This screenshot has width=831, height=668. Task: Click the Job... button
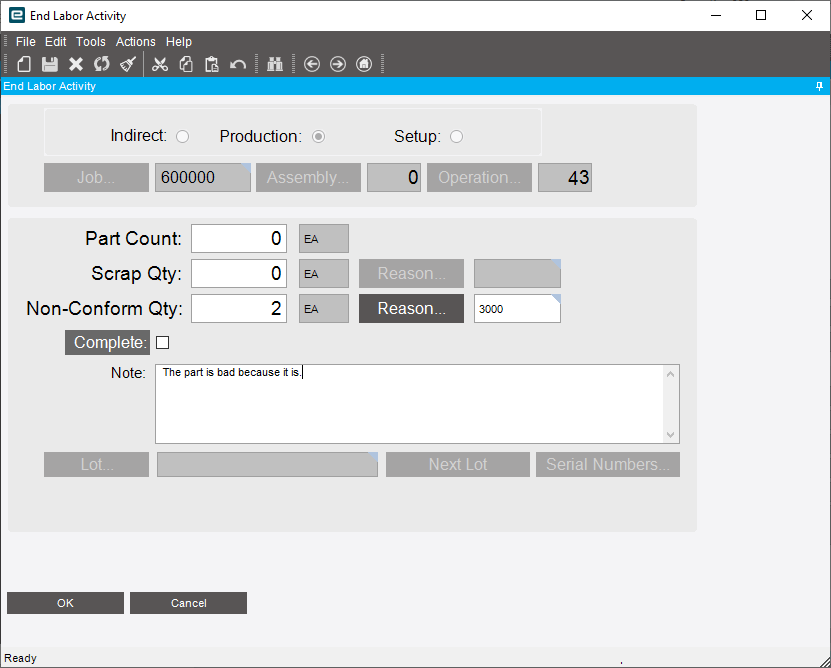click(96, 177)
